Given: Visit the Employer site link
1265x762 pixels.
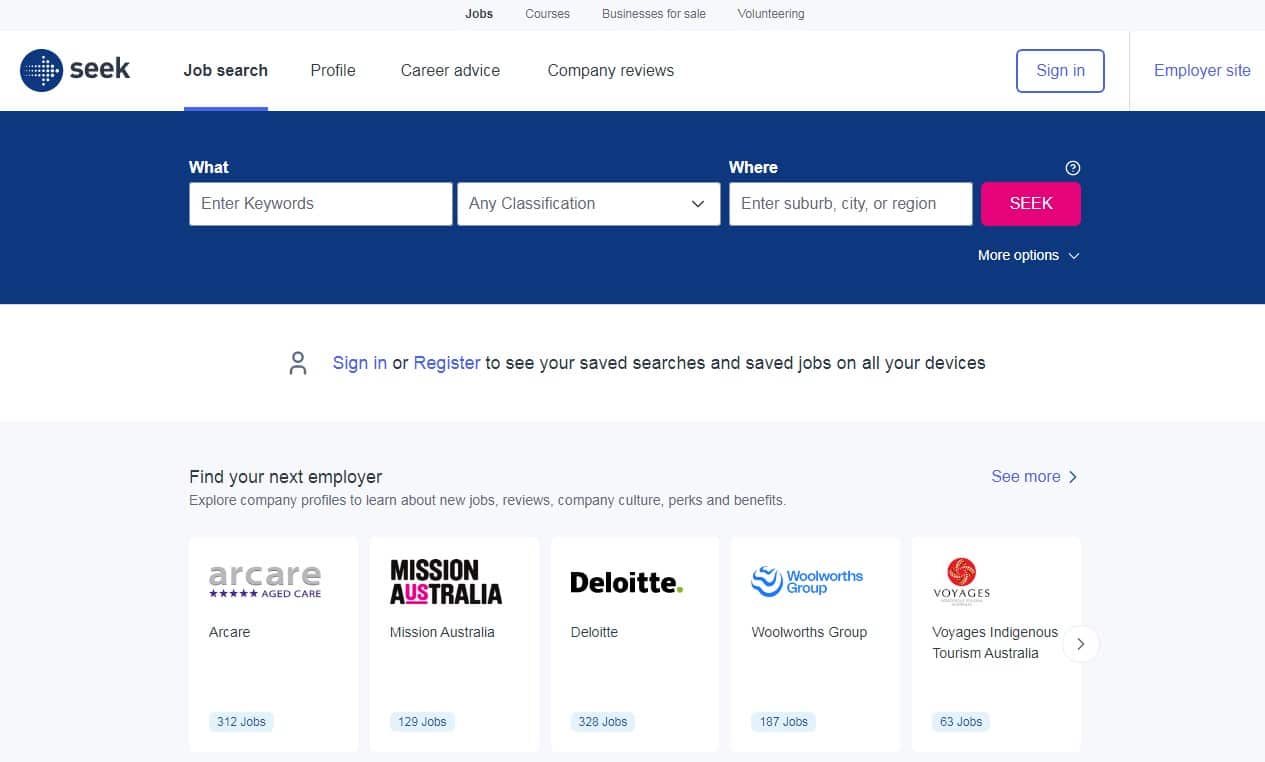Looking at the screenshot, I should [x=1202, y=70].
